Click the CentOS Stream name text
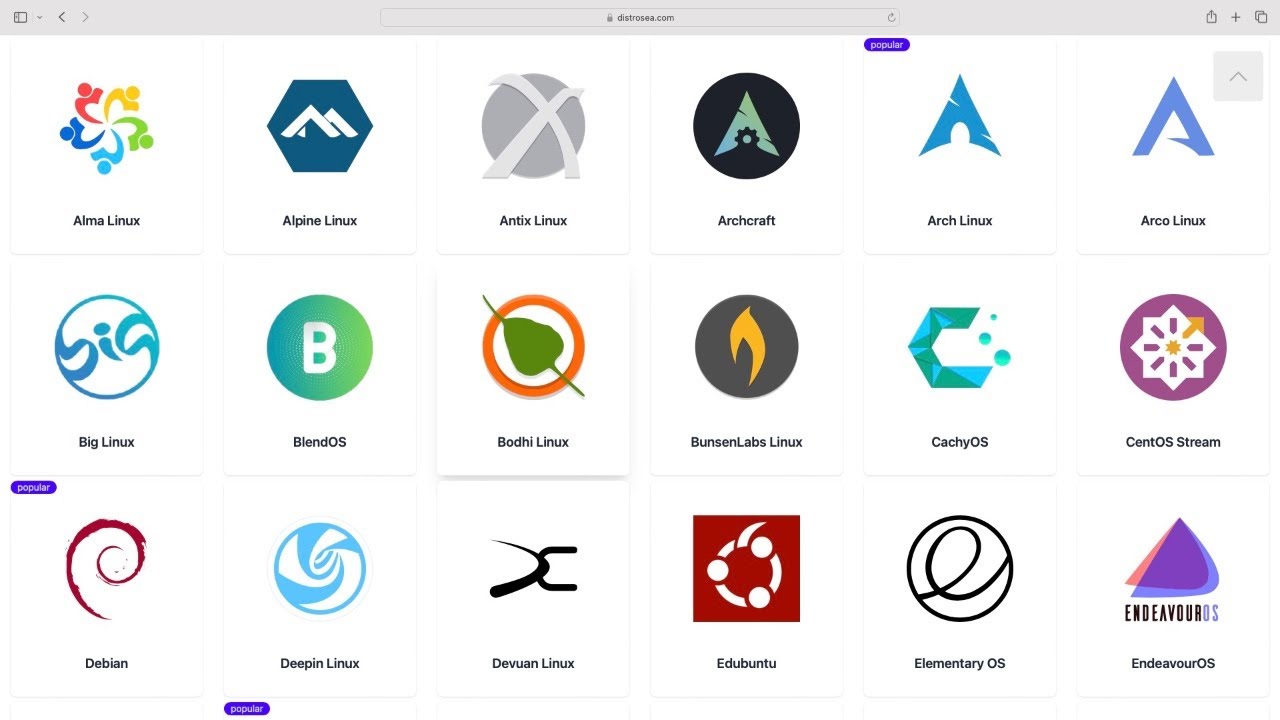Image resolution: width=1280 pixels, height=720 pixels. pyautogui.click(x=1173, y=442)
